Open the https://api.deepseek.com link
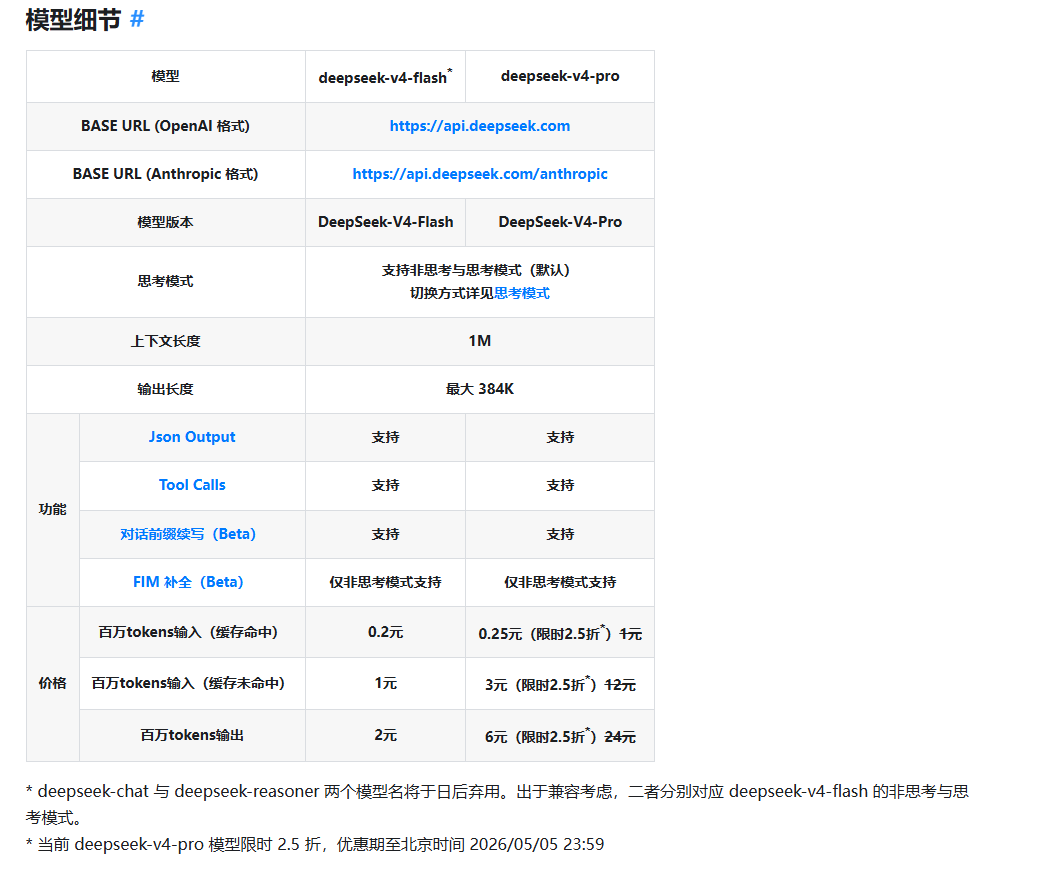1044x881 pixels. point(479,126)
